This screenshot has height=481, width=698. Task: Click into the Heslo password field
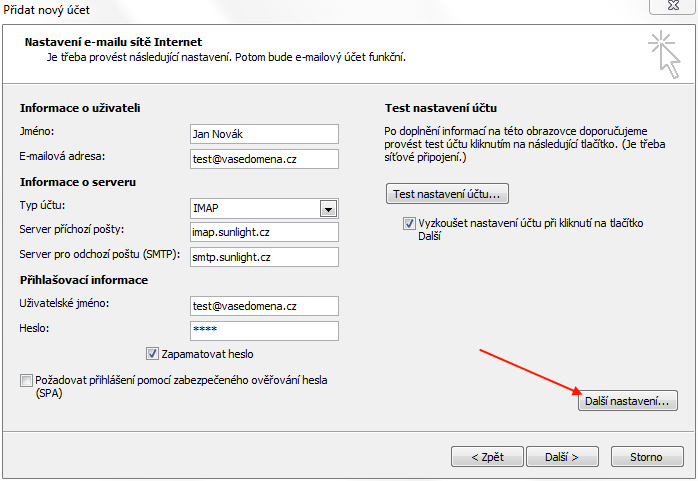pyautogui.click(x=264, y=331)
